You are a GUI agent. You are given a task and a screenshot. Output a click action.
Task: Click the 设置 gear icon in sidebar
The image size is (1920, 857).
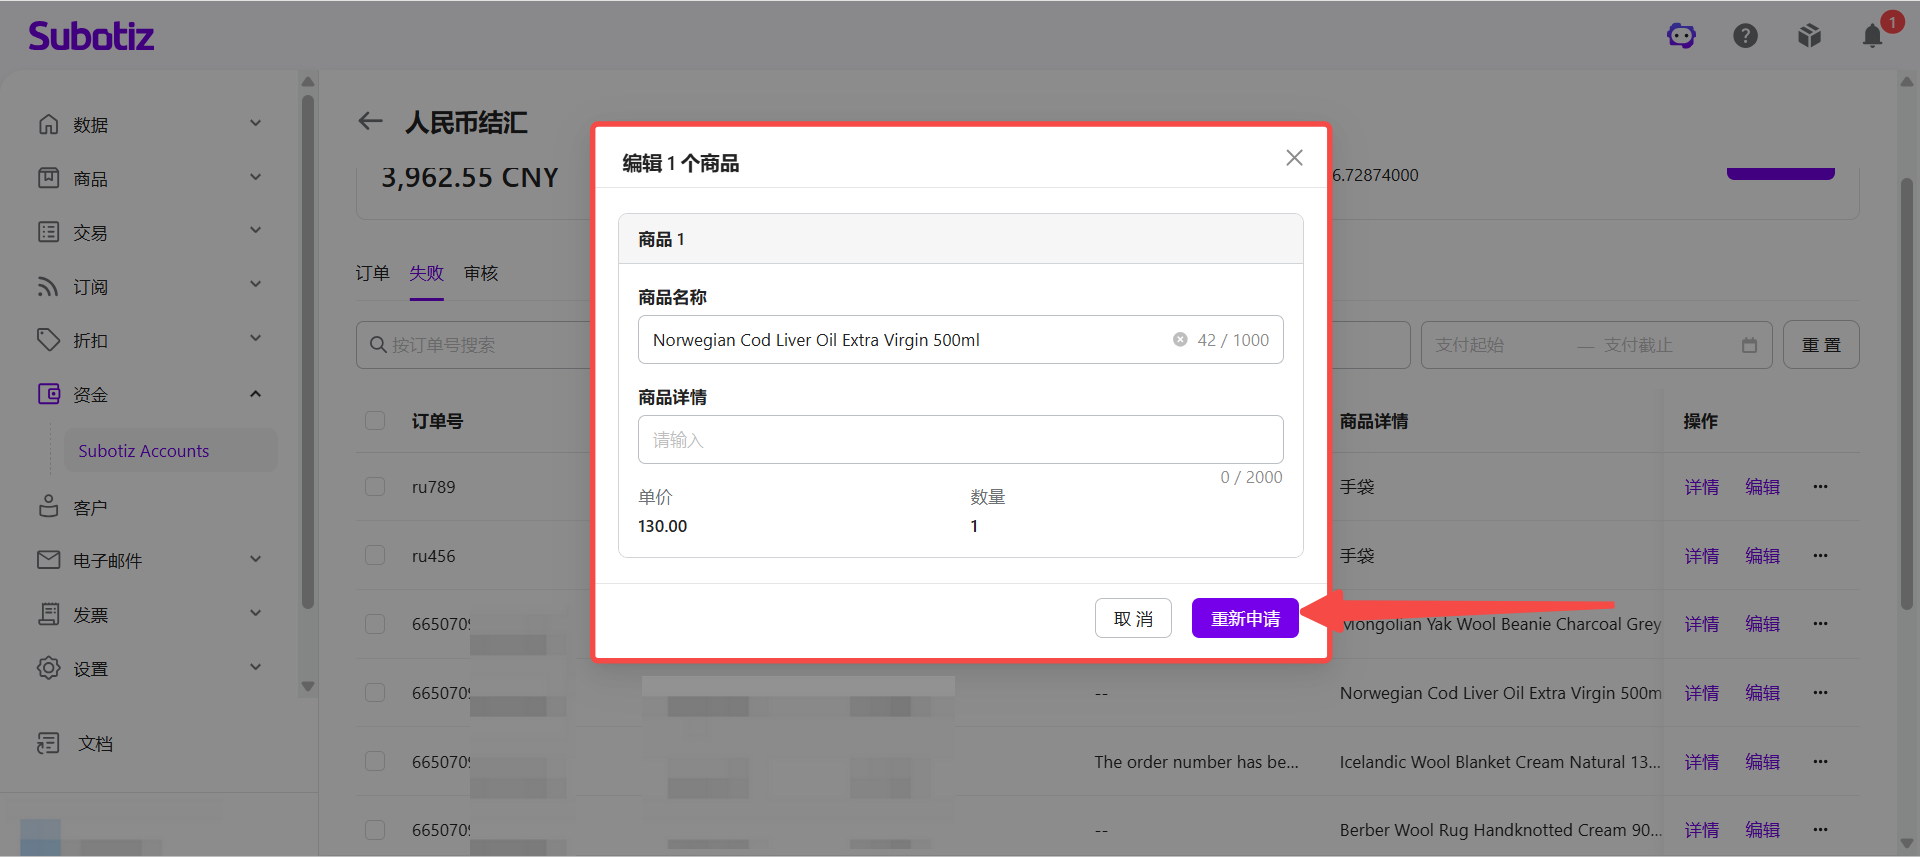pos(48,668)
